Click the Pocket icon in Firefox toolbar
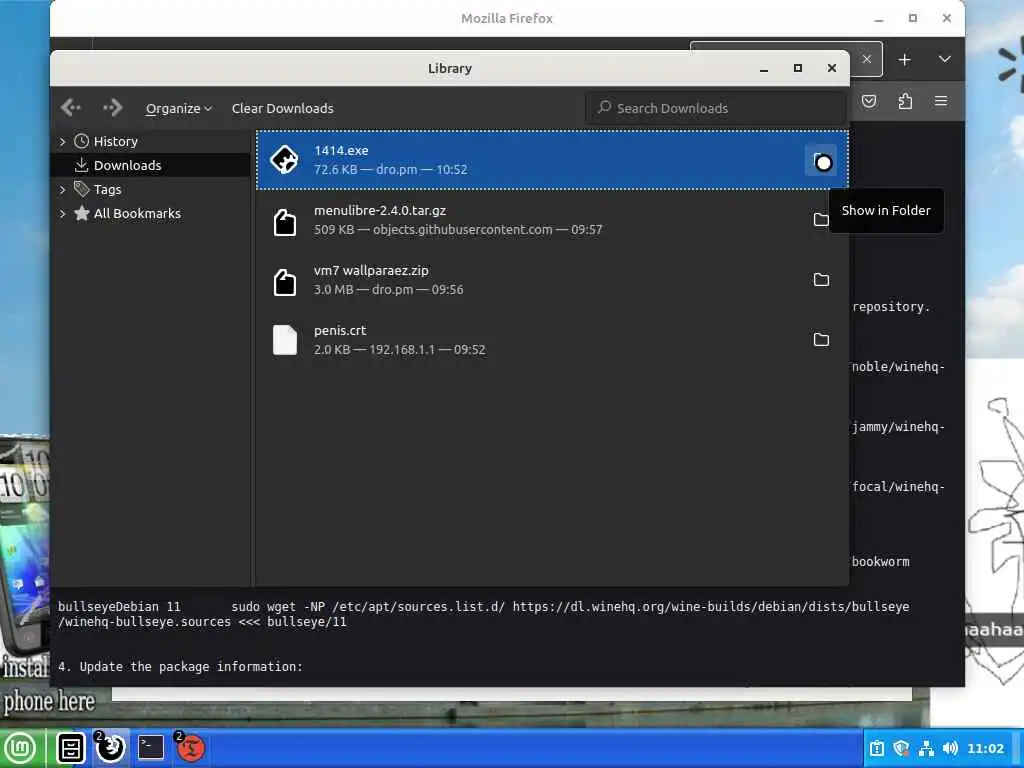Viewport: 1024px width, 768px height. tap(869, 101)
